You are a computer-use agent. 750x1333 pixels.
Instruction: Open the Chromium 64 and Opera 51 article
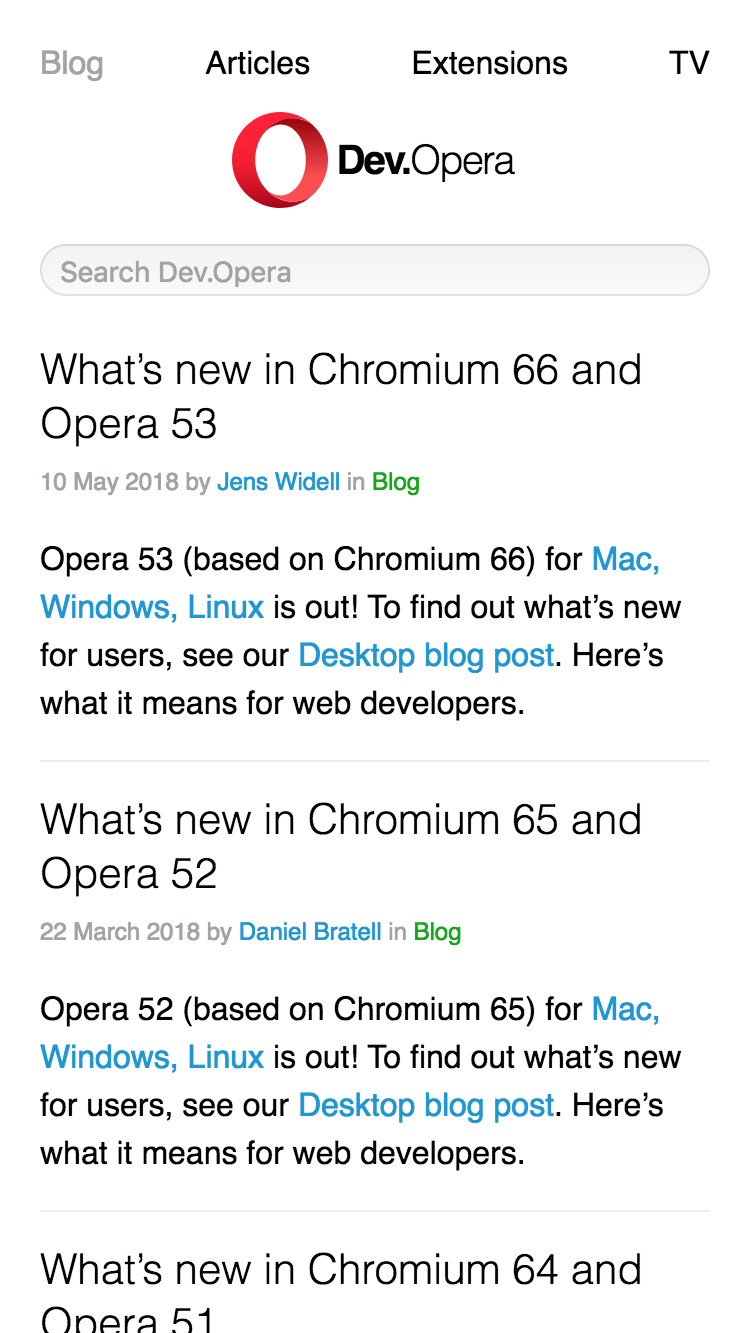click(341, 1290)
